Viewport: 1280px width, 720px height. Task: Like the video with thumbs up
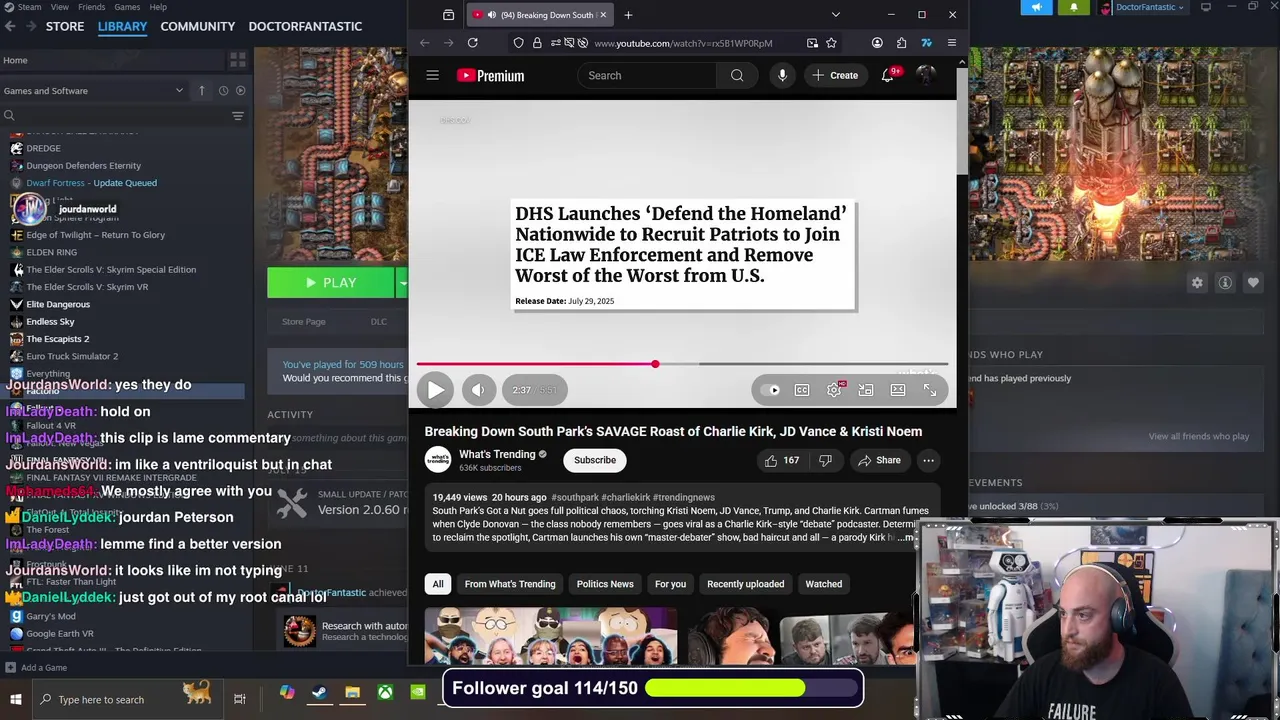(x=782, y=460)
